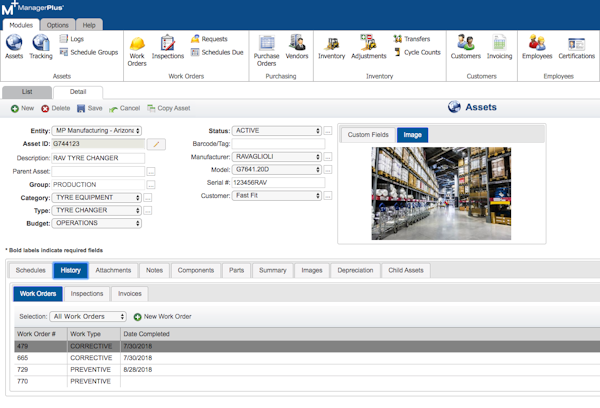
Task: Switch to the Depreciation tab
Action: click(355, 270)
